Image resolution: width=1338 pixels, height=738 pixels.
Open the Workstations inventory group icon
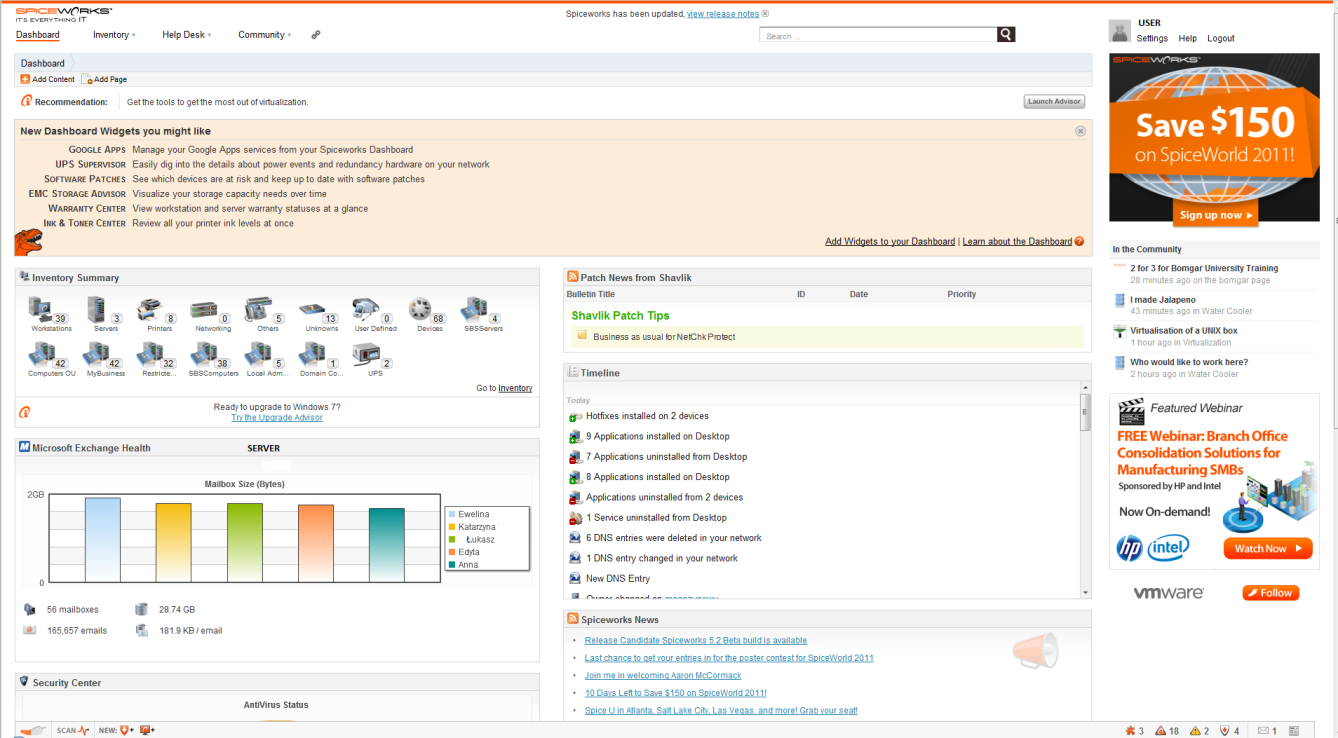42,309
